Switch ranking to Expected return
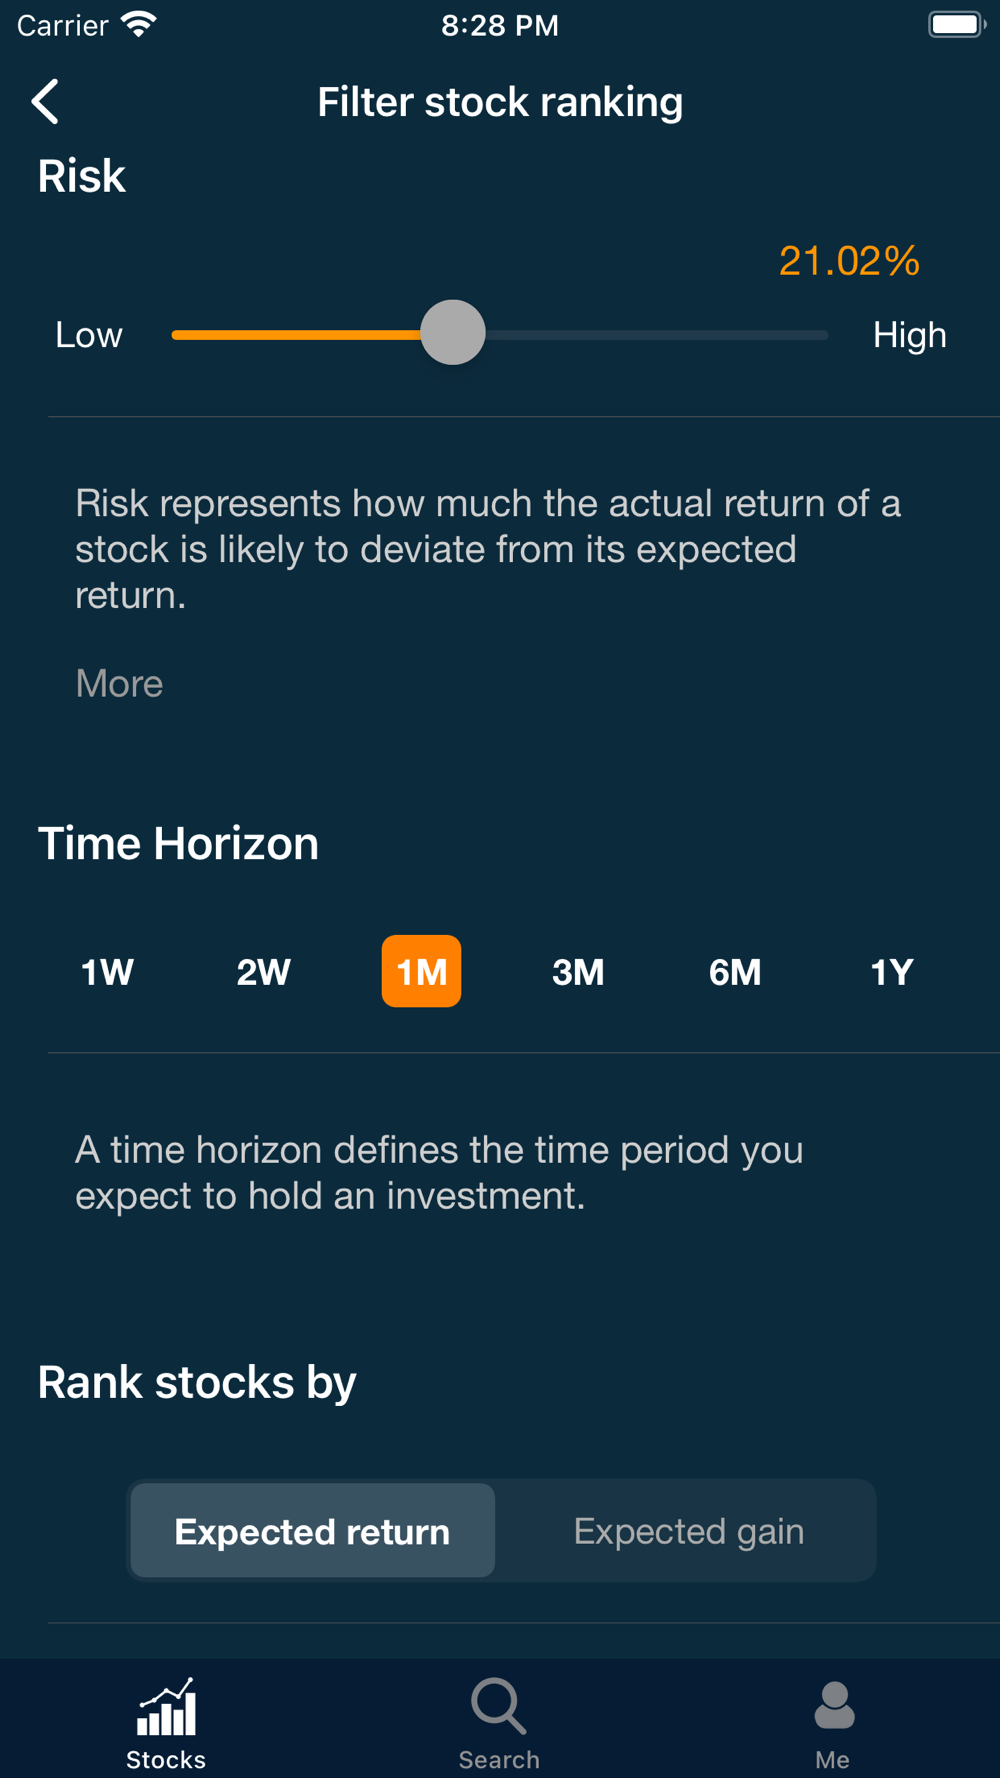The image size is (1000, 1778). 312,1531
